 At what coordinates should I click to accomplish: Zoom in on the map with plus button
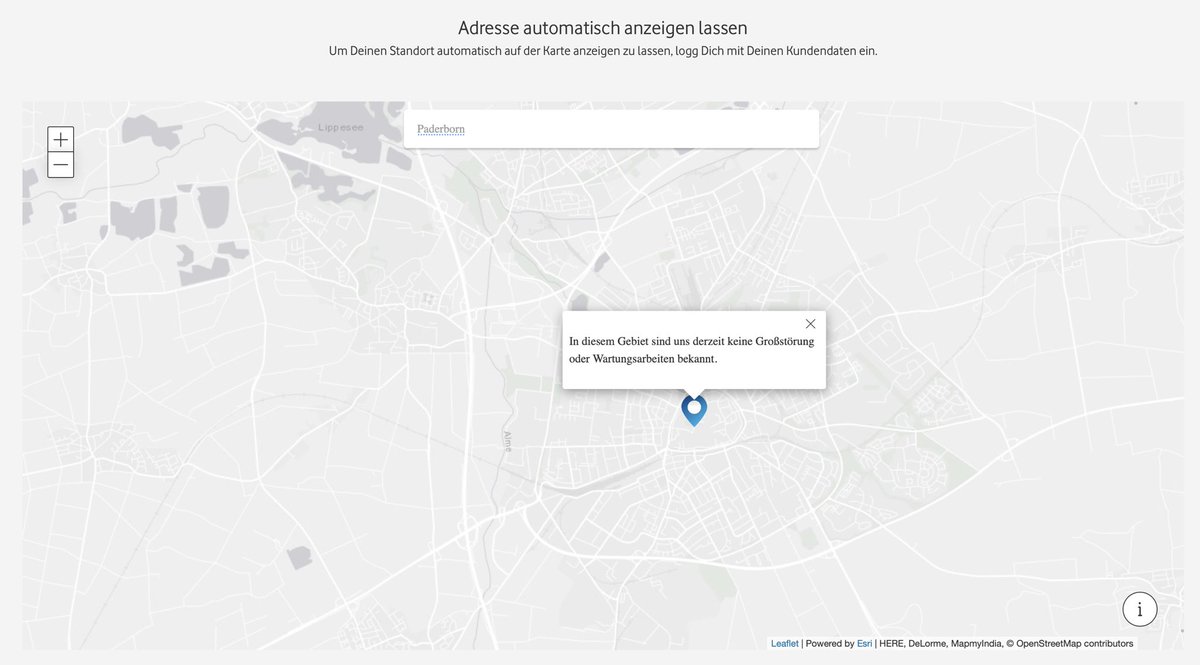(x=61, y=139)
